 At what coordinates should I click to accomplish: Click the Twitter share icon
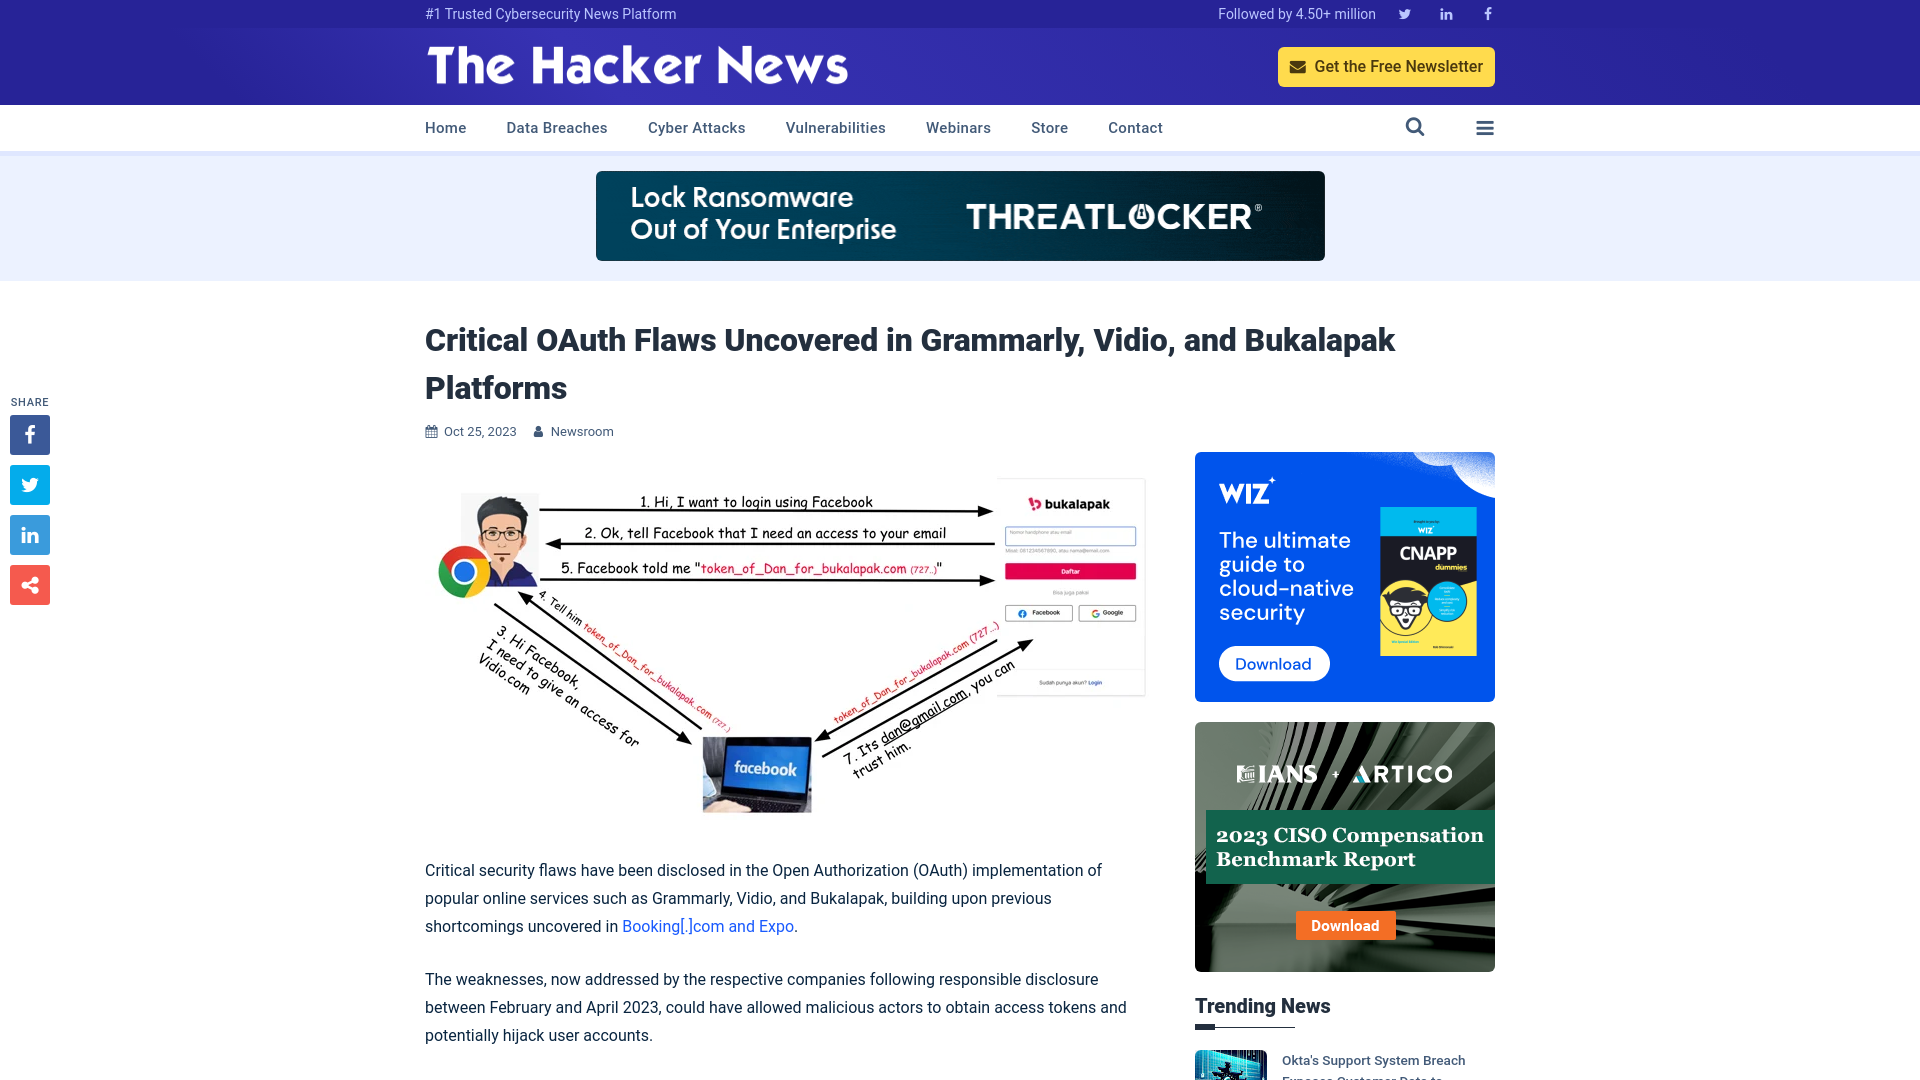click(x=29, y=484)
